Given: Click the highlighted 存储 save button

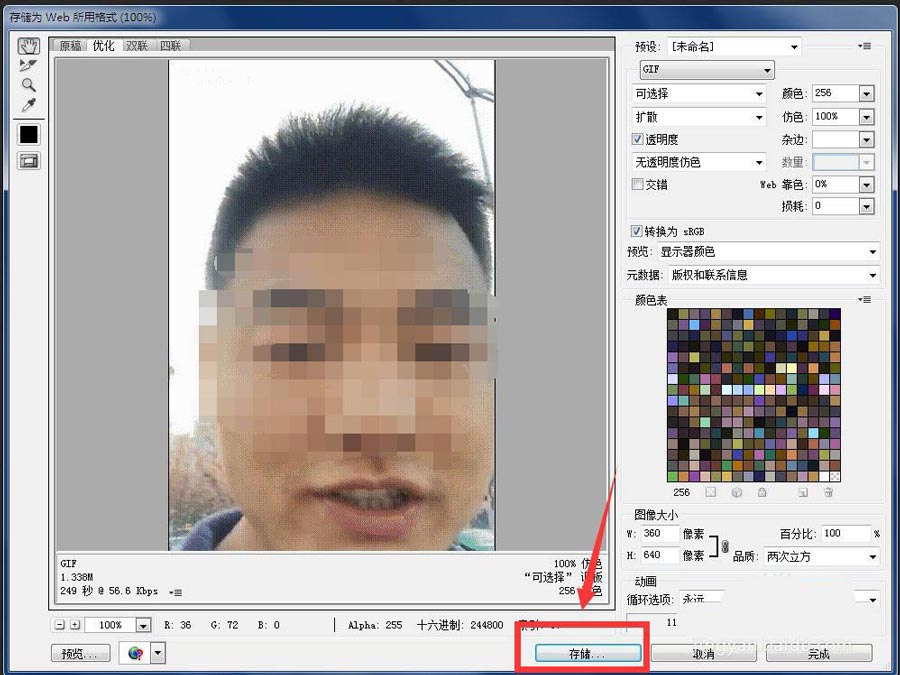Looking at the screenshot, I should pyautogui.click(x=587, y=652).
